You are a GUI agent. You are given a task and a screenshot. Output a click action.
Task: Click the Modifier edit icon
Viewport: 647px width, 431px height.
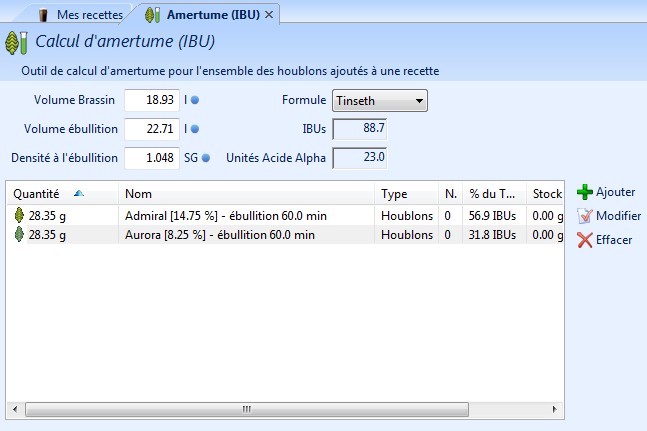585,216
